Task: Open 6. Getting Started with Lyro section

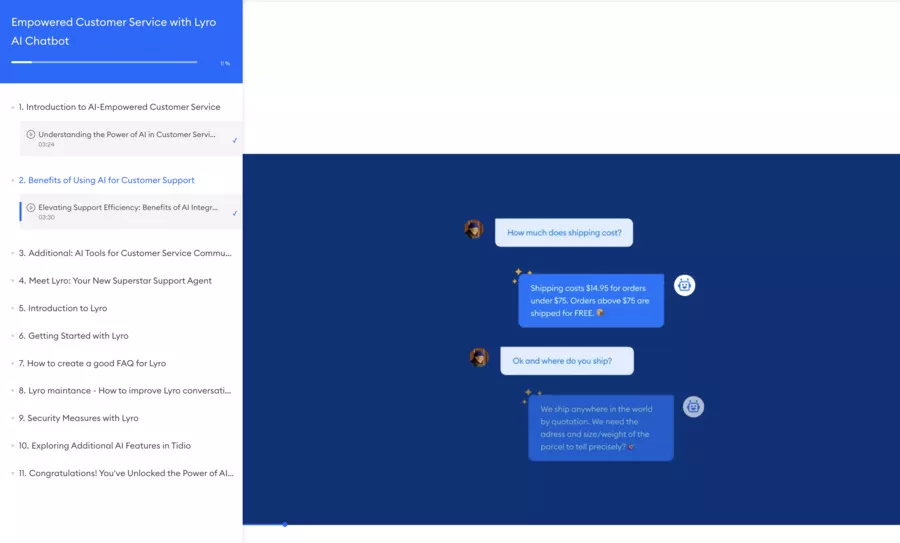Action: [73, 335]
